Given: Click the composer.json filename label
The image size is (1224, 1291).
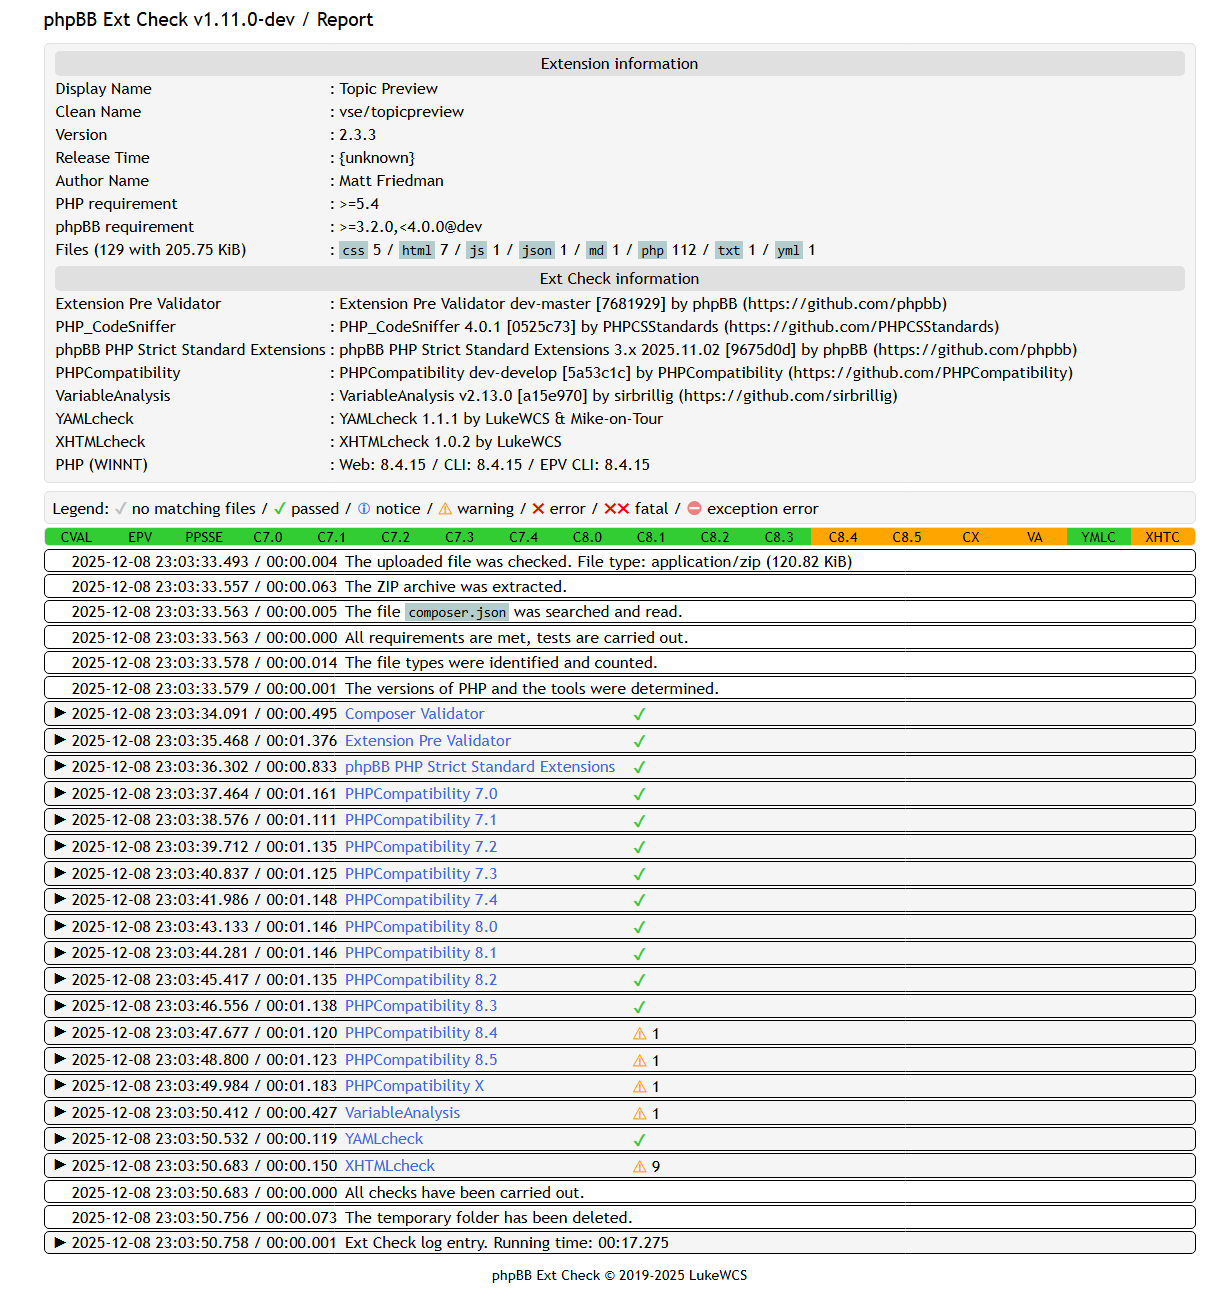Looking at the screenshot, I should tap(457, 612).
